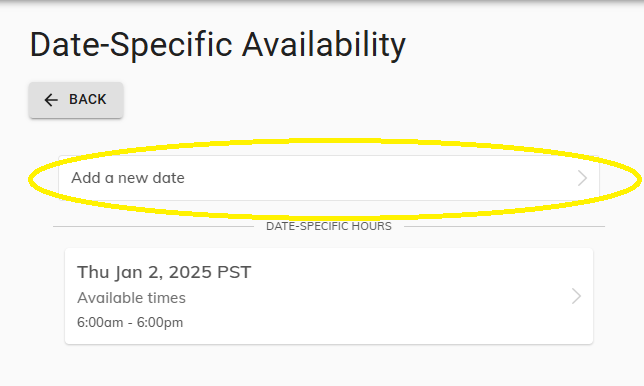Click the Date-Specific Availability heading
Image resolution: width=644 pixels, height=386 pixels.
click(x=218, y=45)
